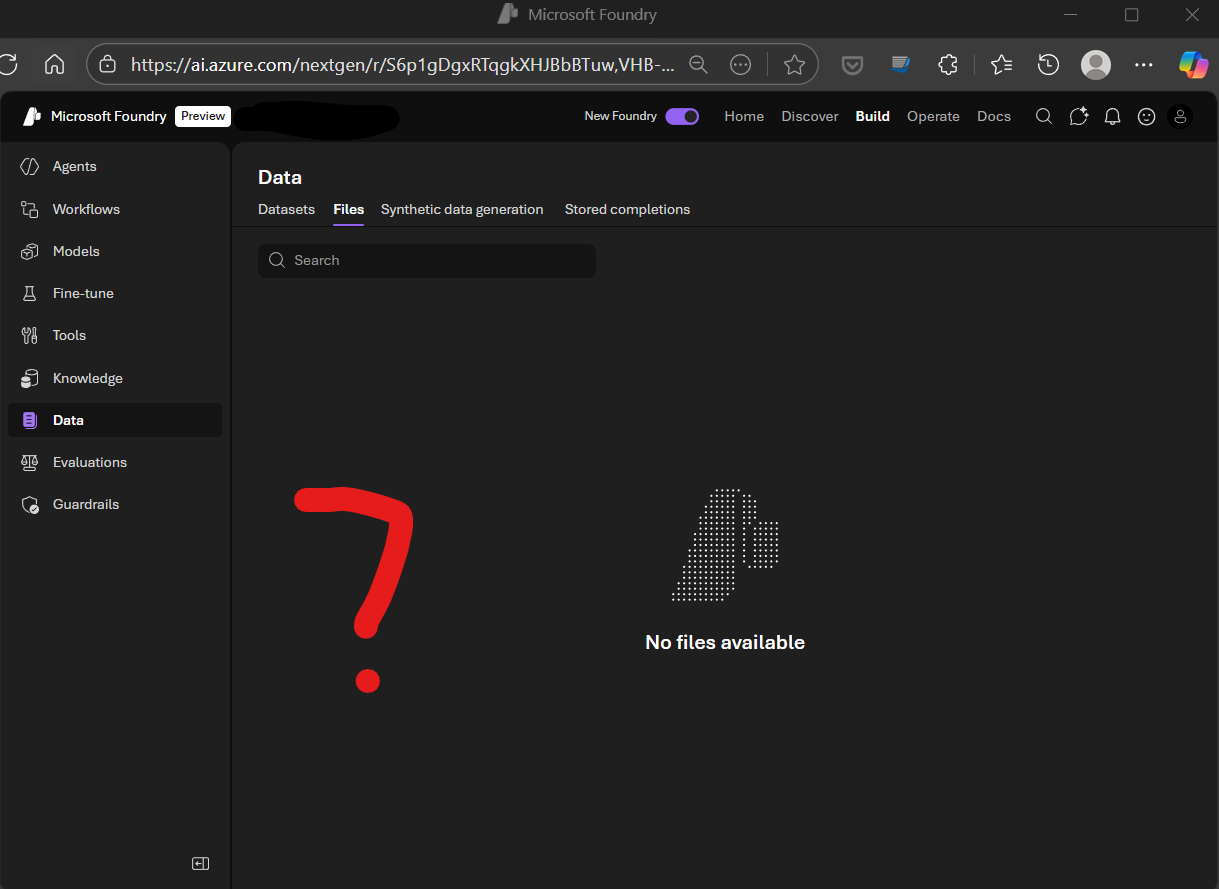Click the Preview badge
The width and height of the screenshot is (1219, 889).
(203, 116)
